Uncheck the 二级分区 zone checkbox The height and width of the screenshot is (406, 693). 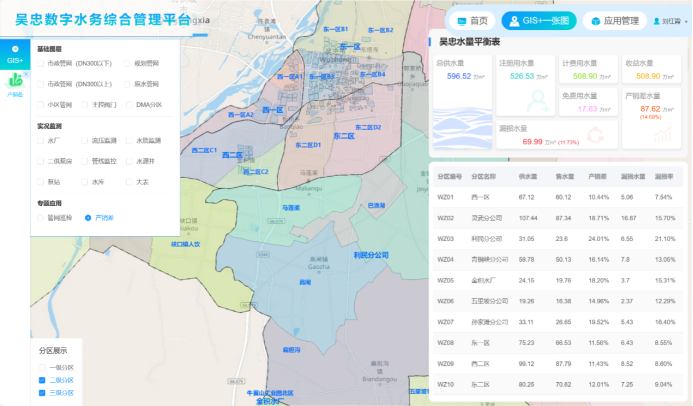[42, 380]
